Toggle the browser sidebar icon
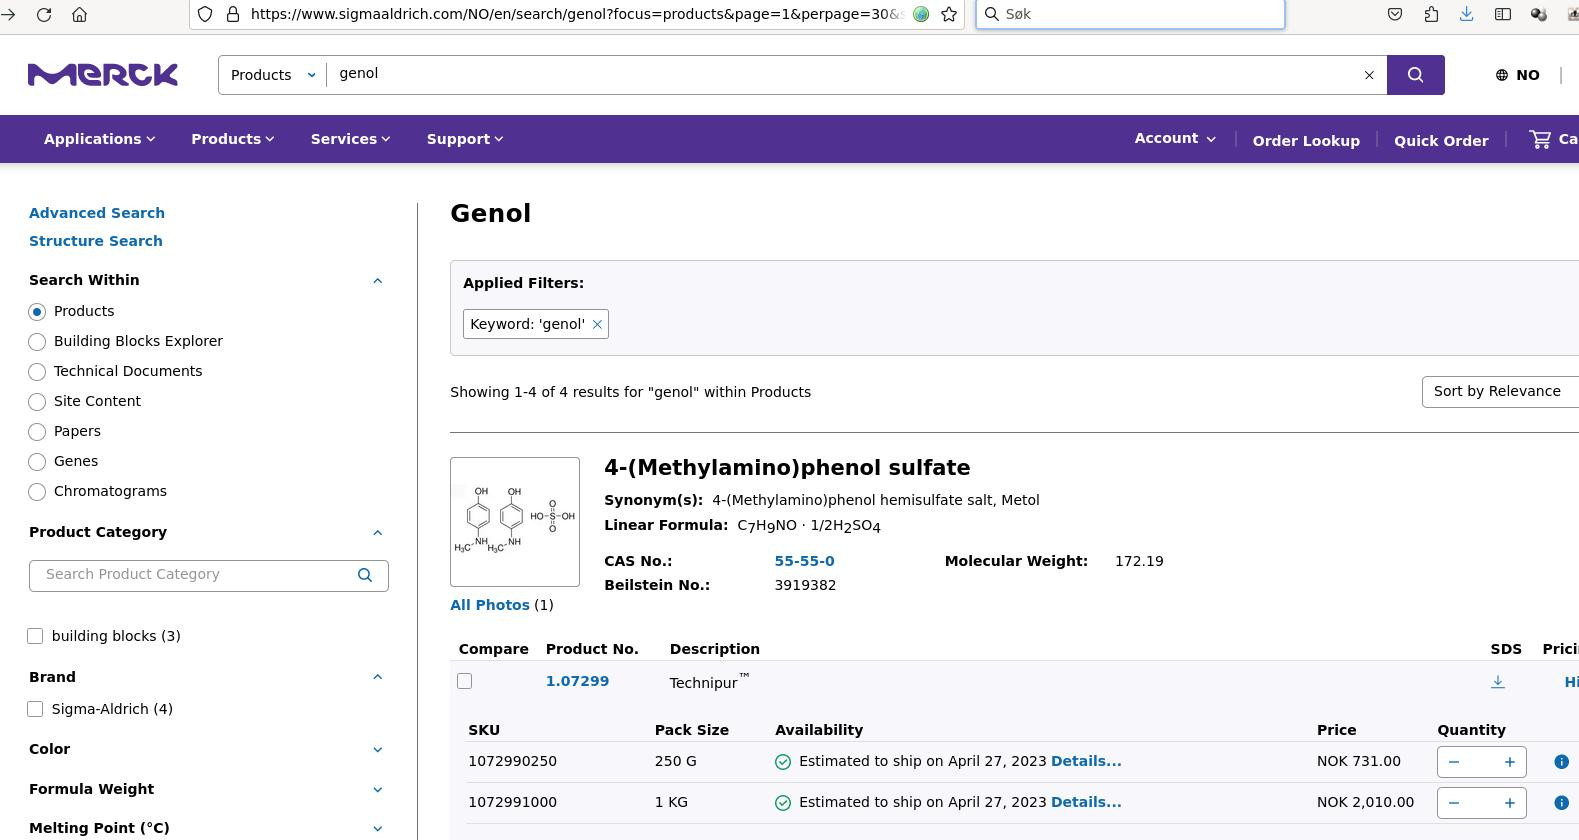This screenshot has width=1579, height=840. pos(1502,14)
